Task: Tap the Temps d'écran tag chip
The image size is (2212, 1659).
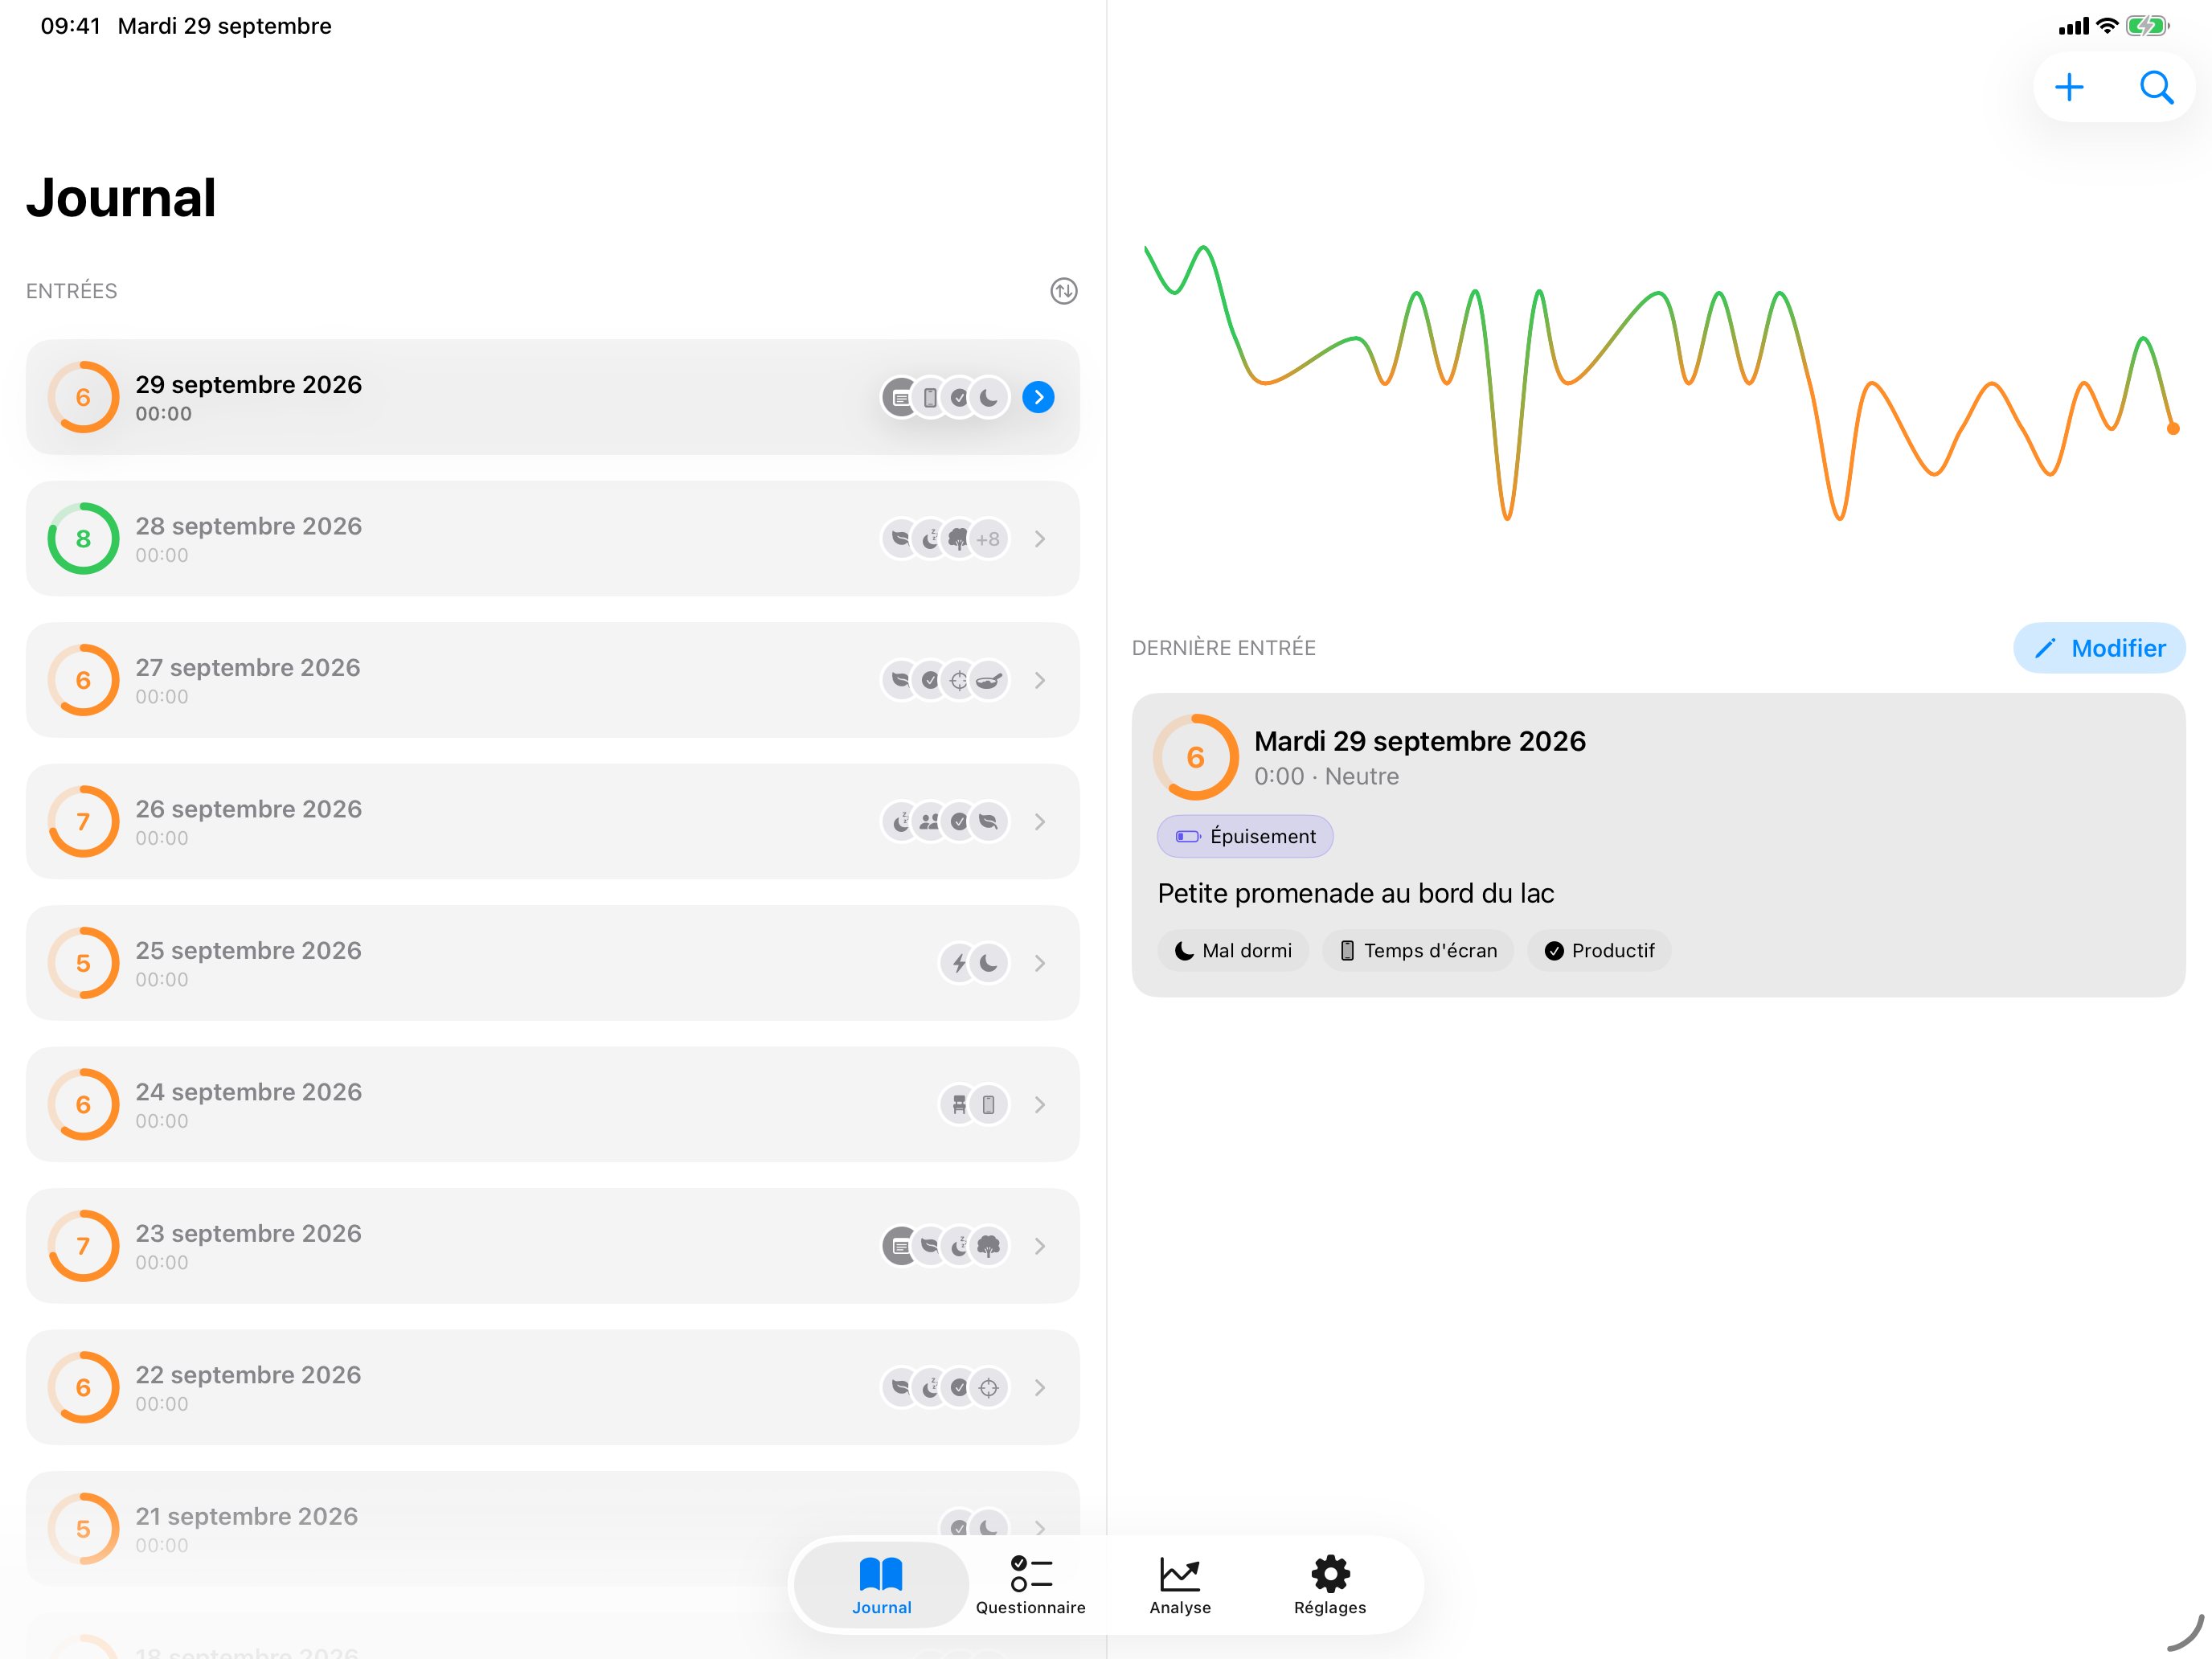Action: click(x=1418, y=951)
